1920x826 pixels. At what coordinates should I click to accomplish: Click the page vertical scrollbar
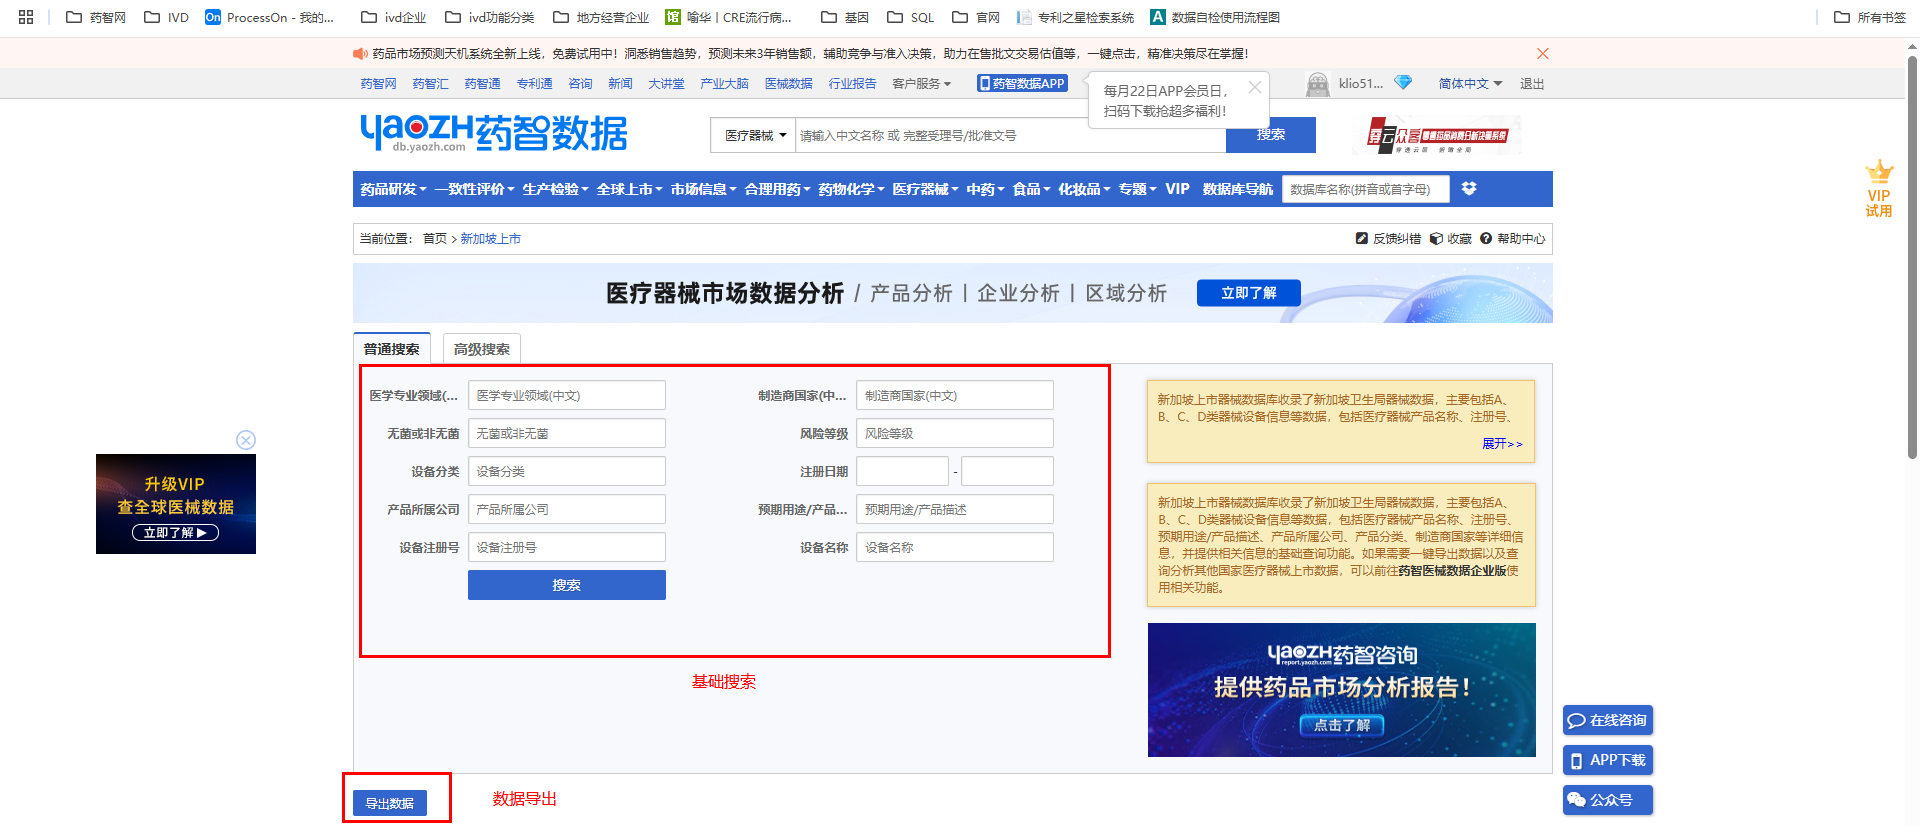[x=1912, y=258]
